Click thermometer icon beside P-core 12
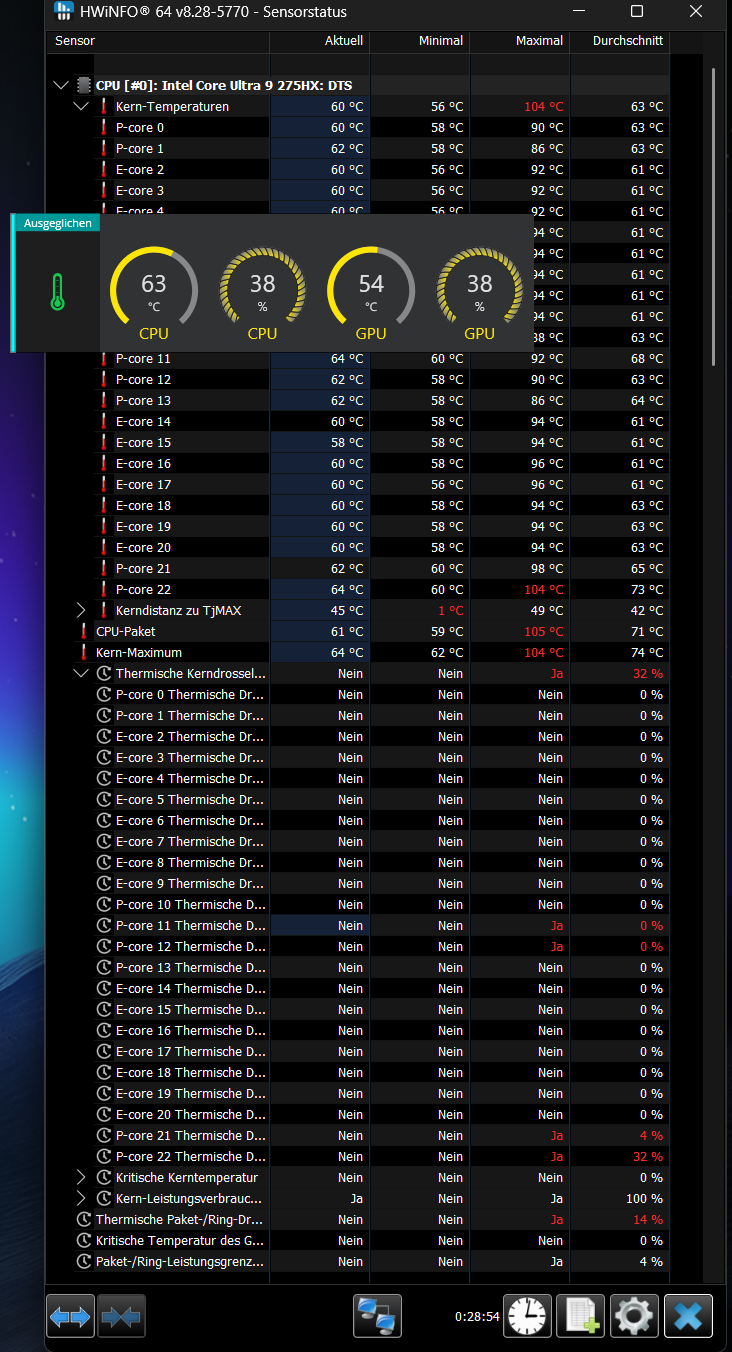The image size is (732, 1352). 103,380
